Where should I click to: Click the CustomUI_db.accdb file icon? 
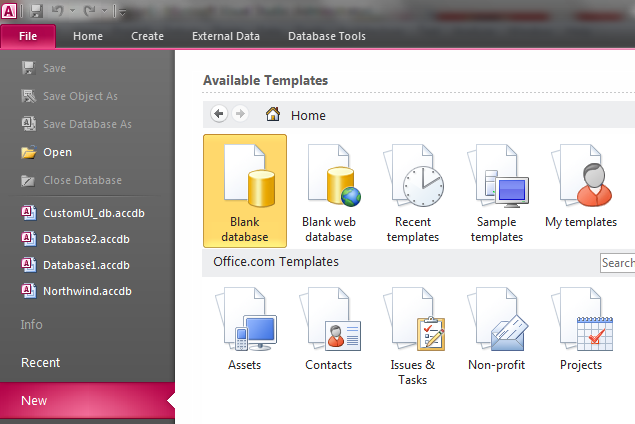pyautogui.click(x=29, y=213)
